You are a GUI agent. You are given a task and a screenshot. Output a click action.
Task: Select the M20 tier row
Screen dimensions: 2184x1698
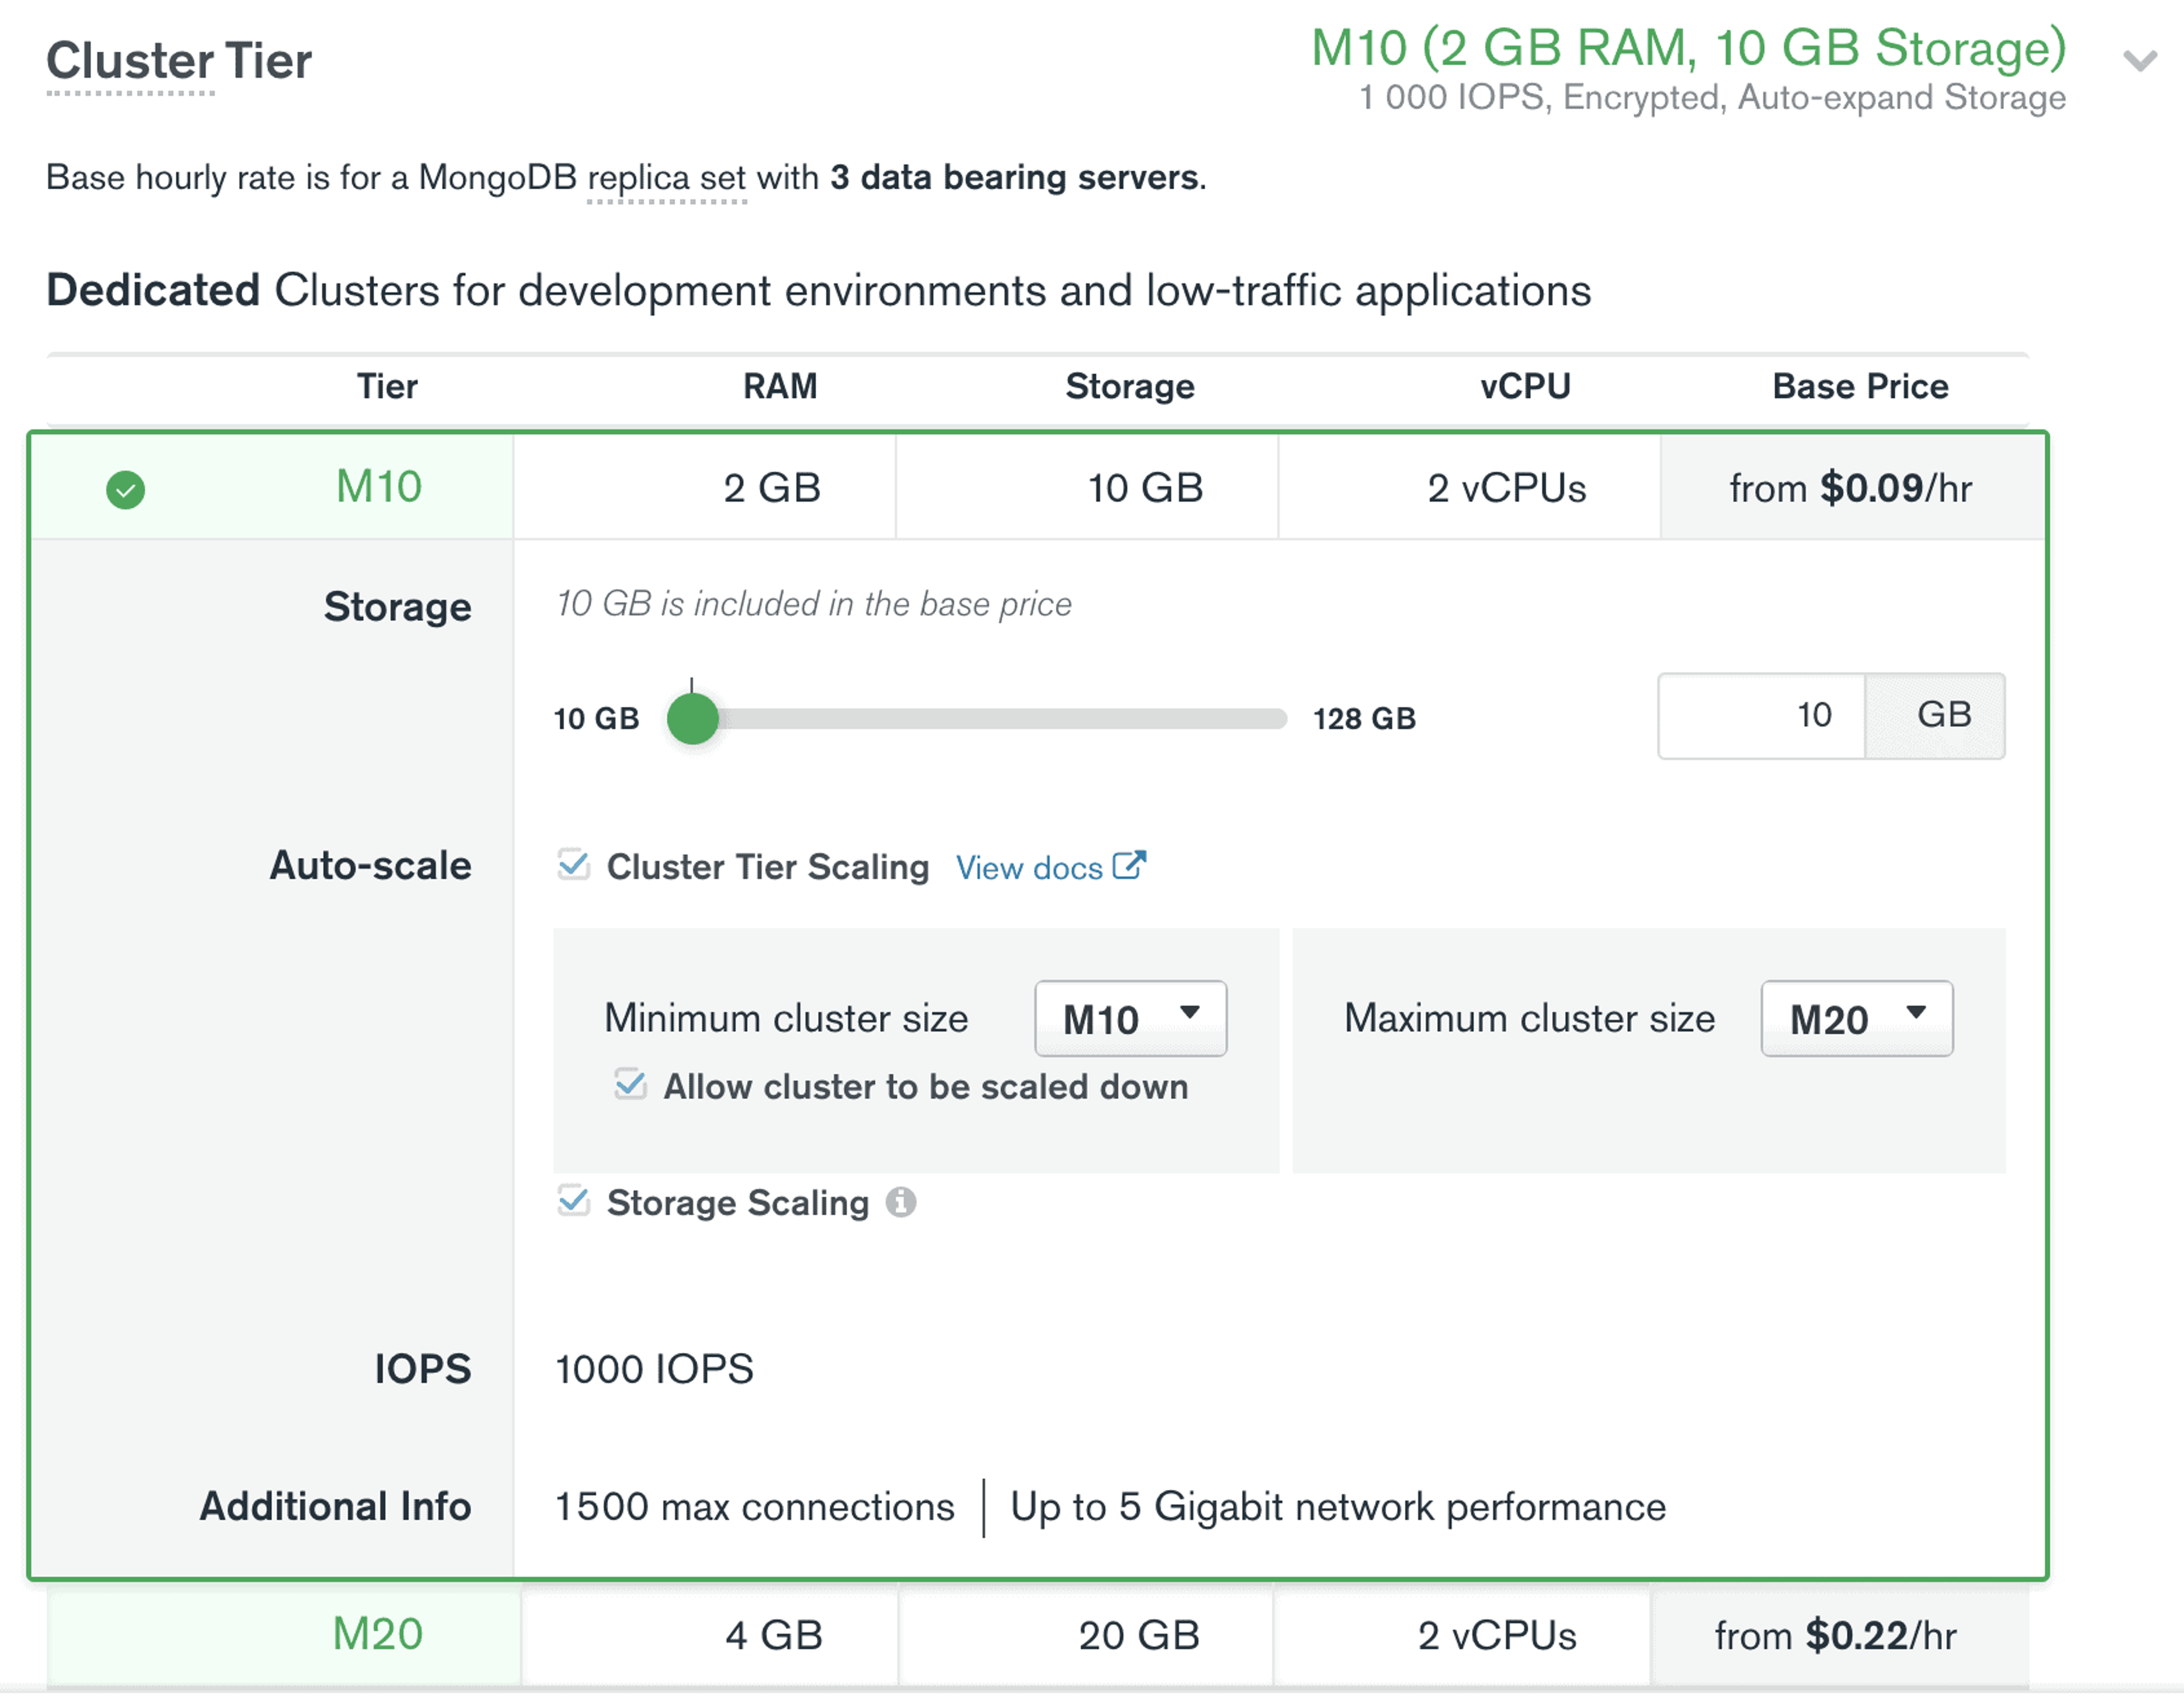pyautogui.click(x=1038, y=1636)
